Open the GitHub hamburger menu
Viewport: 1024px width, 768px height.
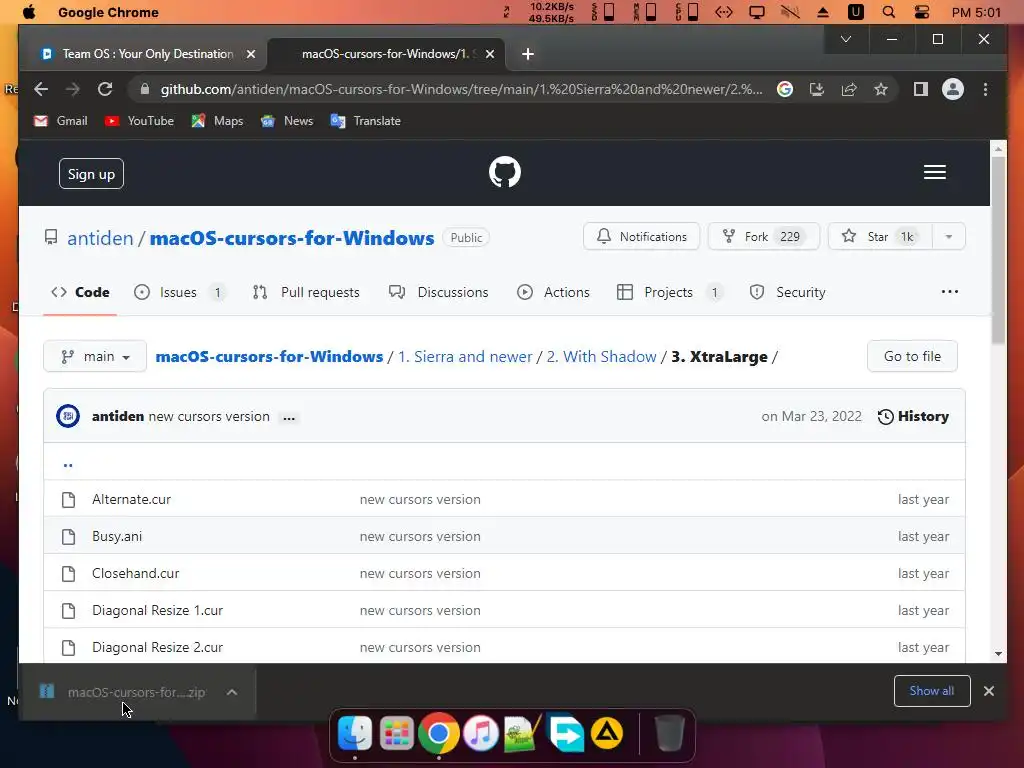(935, 172)
